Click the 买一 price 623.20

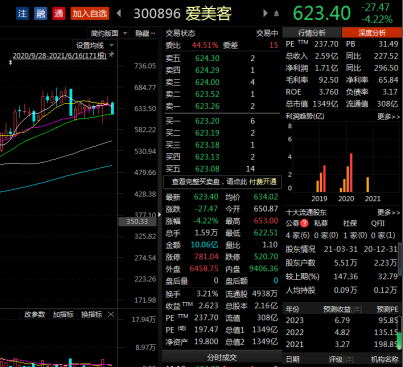coord(207,121)
